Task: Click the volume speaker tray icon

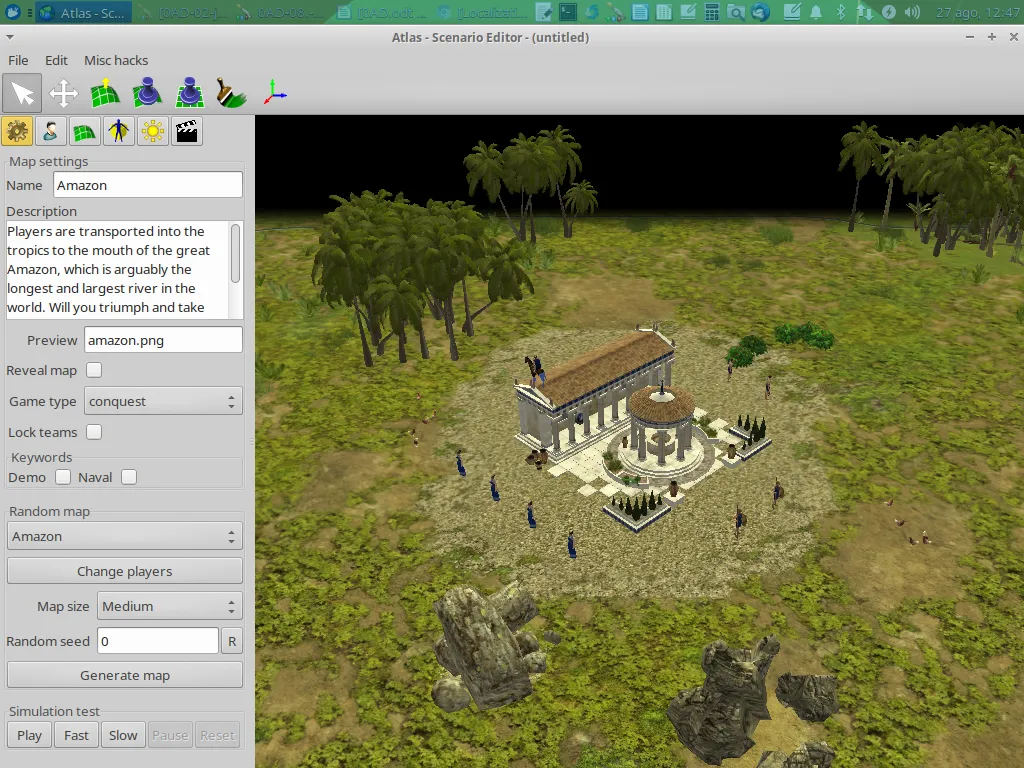Action: coord(912,12)
